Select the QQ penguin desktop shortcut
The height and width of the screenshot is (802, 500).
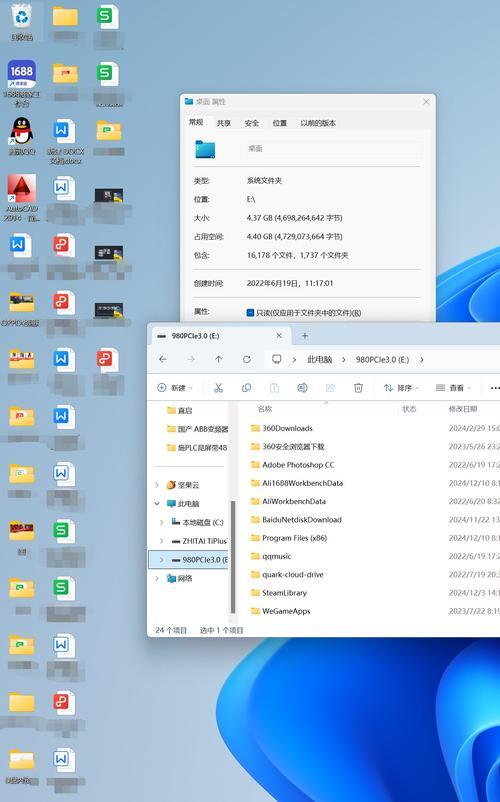coord(22,136)
